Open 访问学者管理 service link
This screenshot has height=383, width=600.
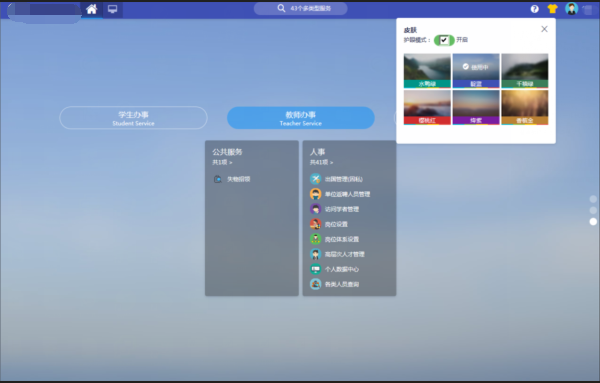tap(342, 209)
